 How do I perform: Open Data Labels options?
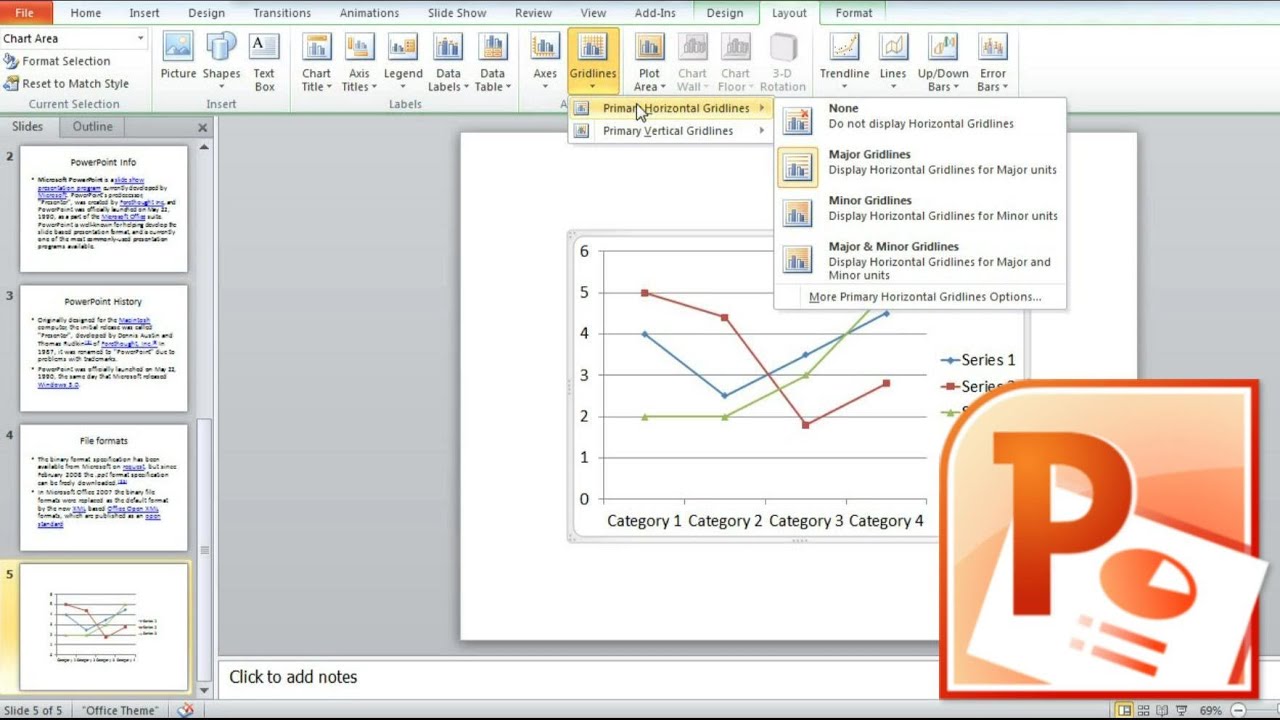point(447,60)
